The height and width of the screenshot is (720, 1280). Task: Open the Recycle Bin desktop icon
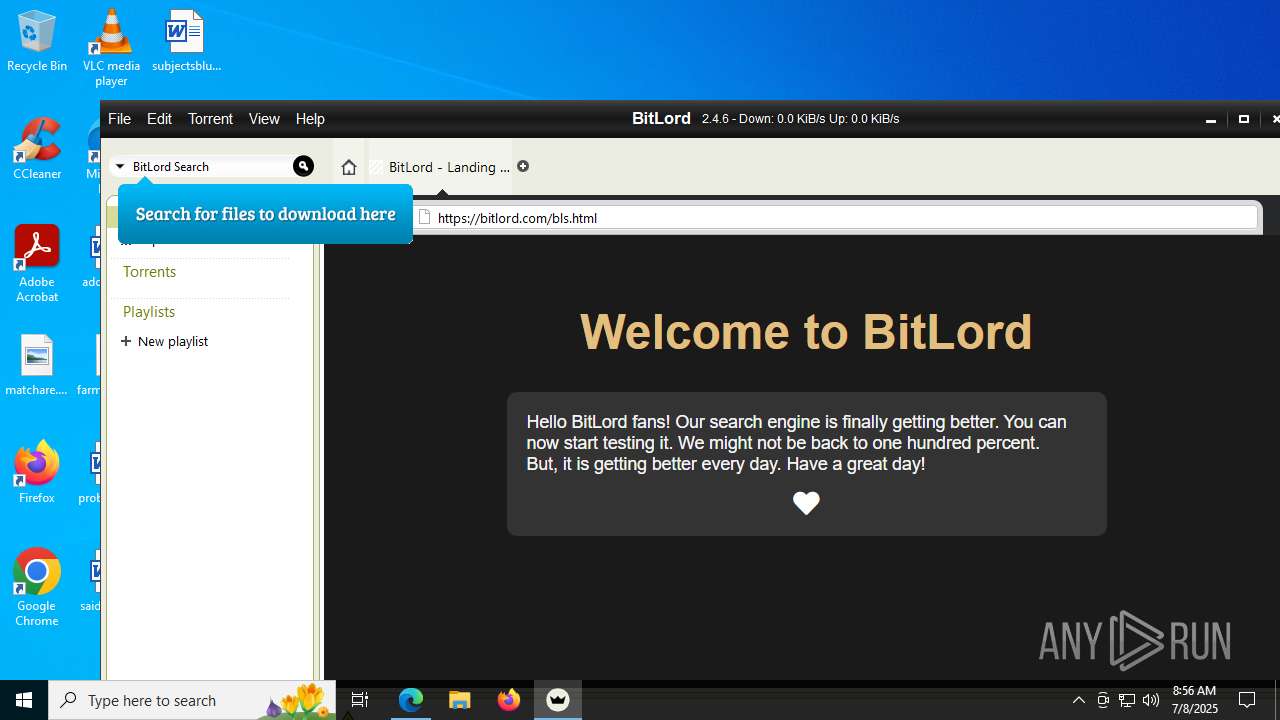[x=37, y=41]
